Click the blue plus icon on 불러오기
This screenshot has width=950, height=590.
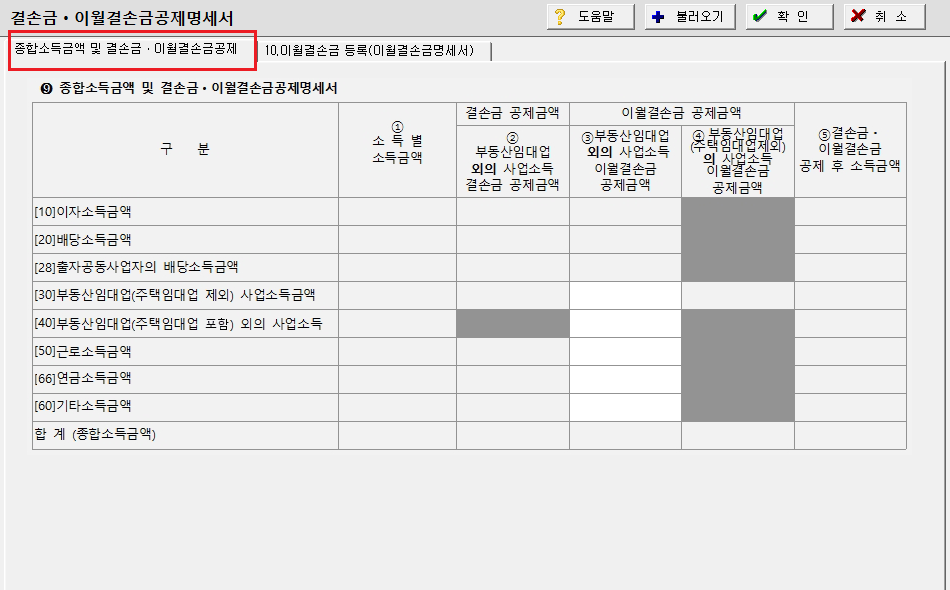click(x=658, y=17)
